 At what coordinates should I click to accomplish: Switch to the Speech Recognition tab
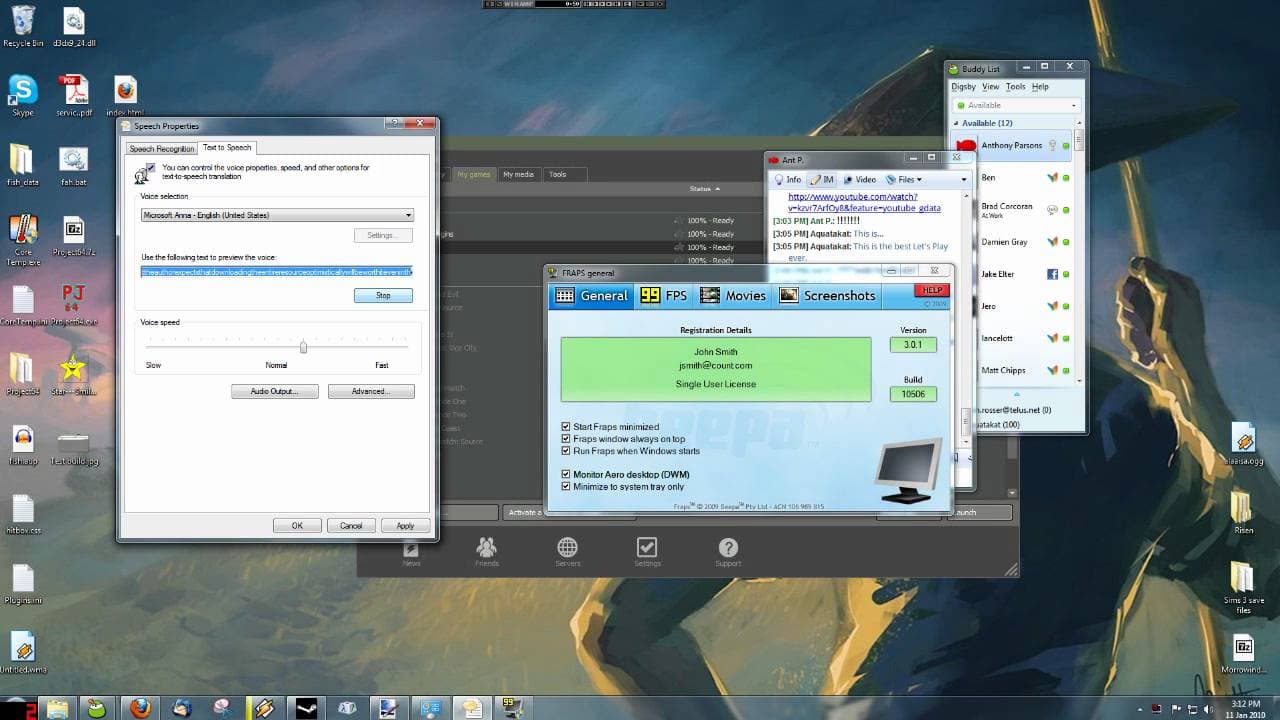[x=162, y=149]
